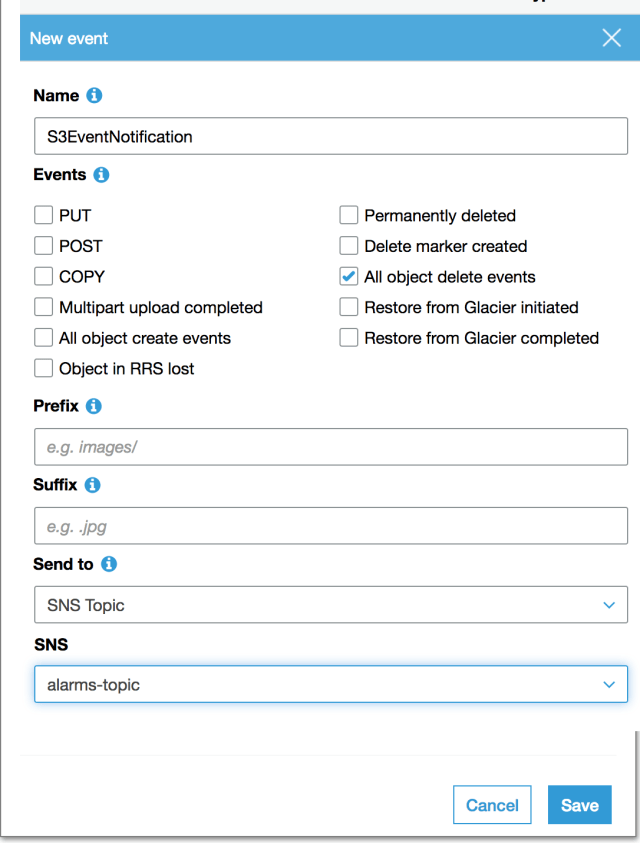Check the Object in RRS lost box
Screen dimensions: 640x843
(43, 369)
